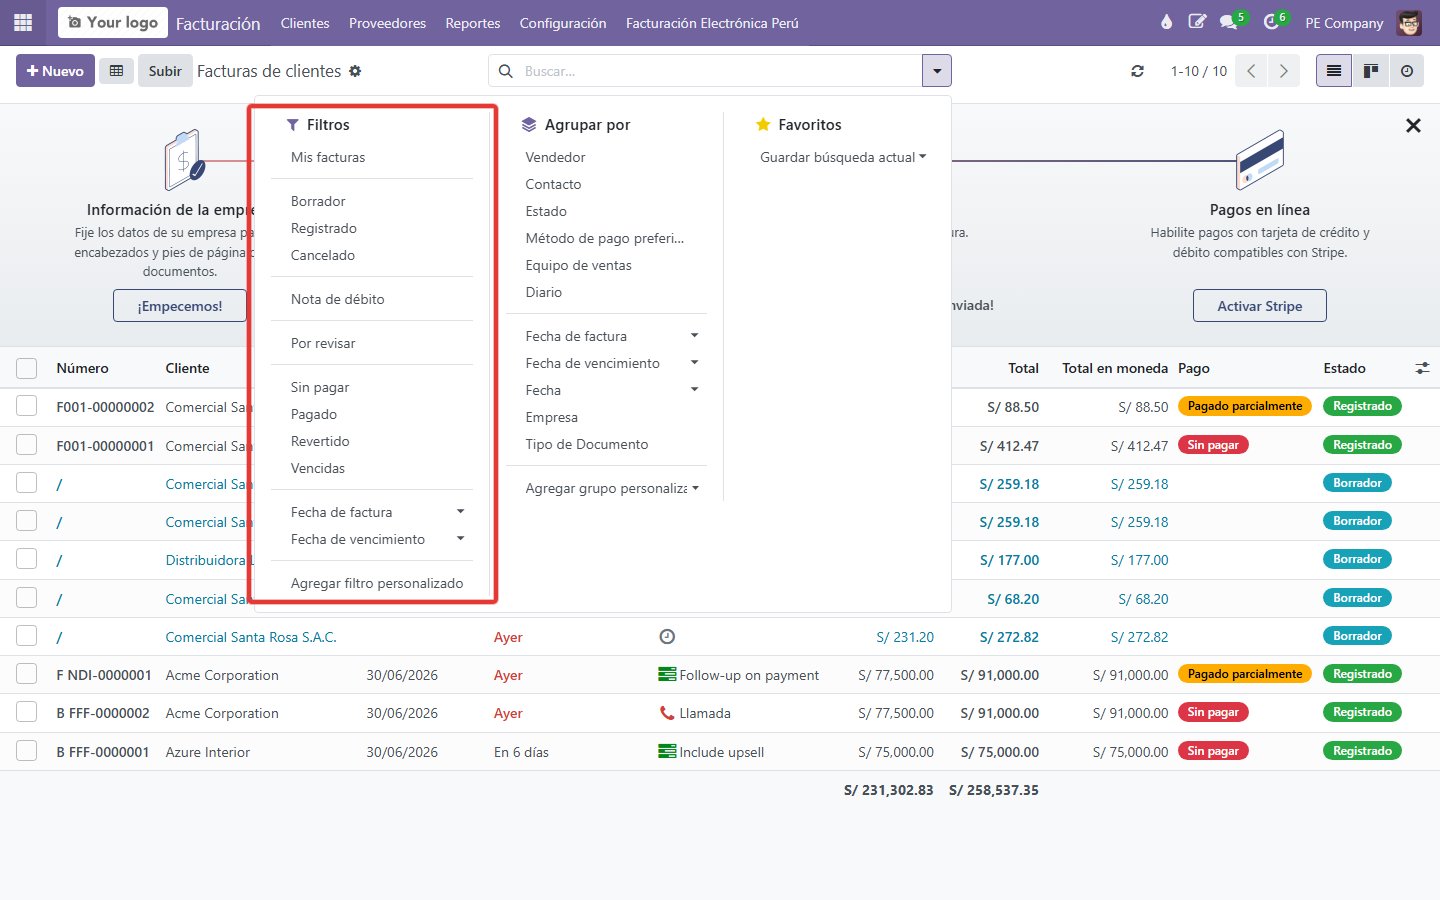Collapse the search options dropdown toggle
Viewport: 1440px width, 900px height.
tap(936, 71)
